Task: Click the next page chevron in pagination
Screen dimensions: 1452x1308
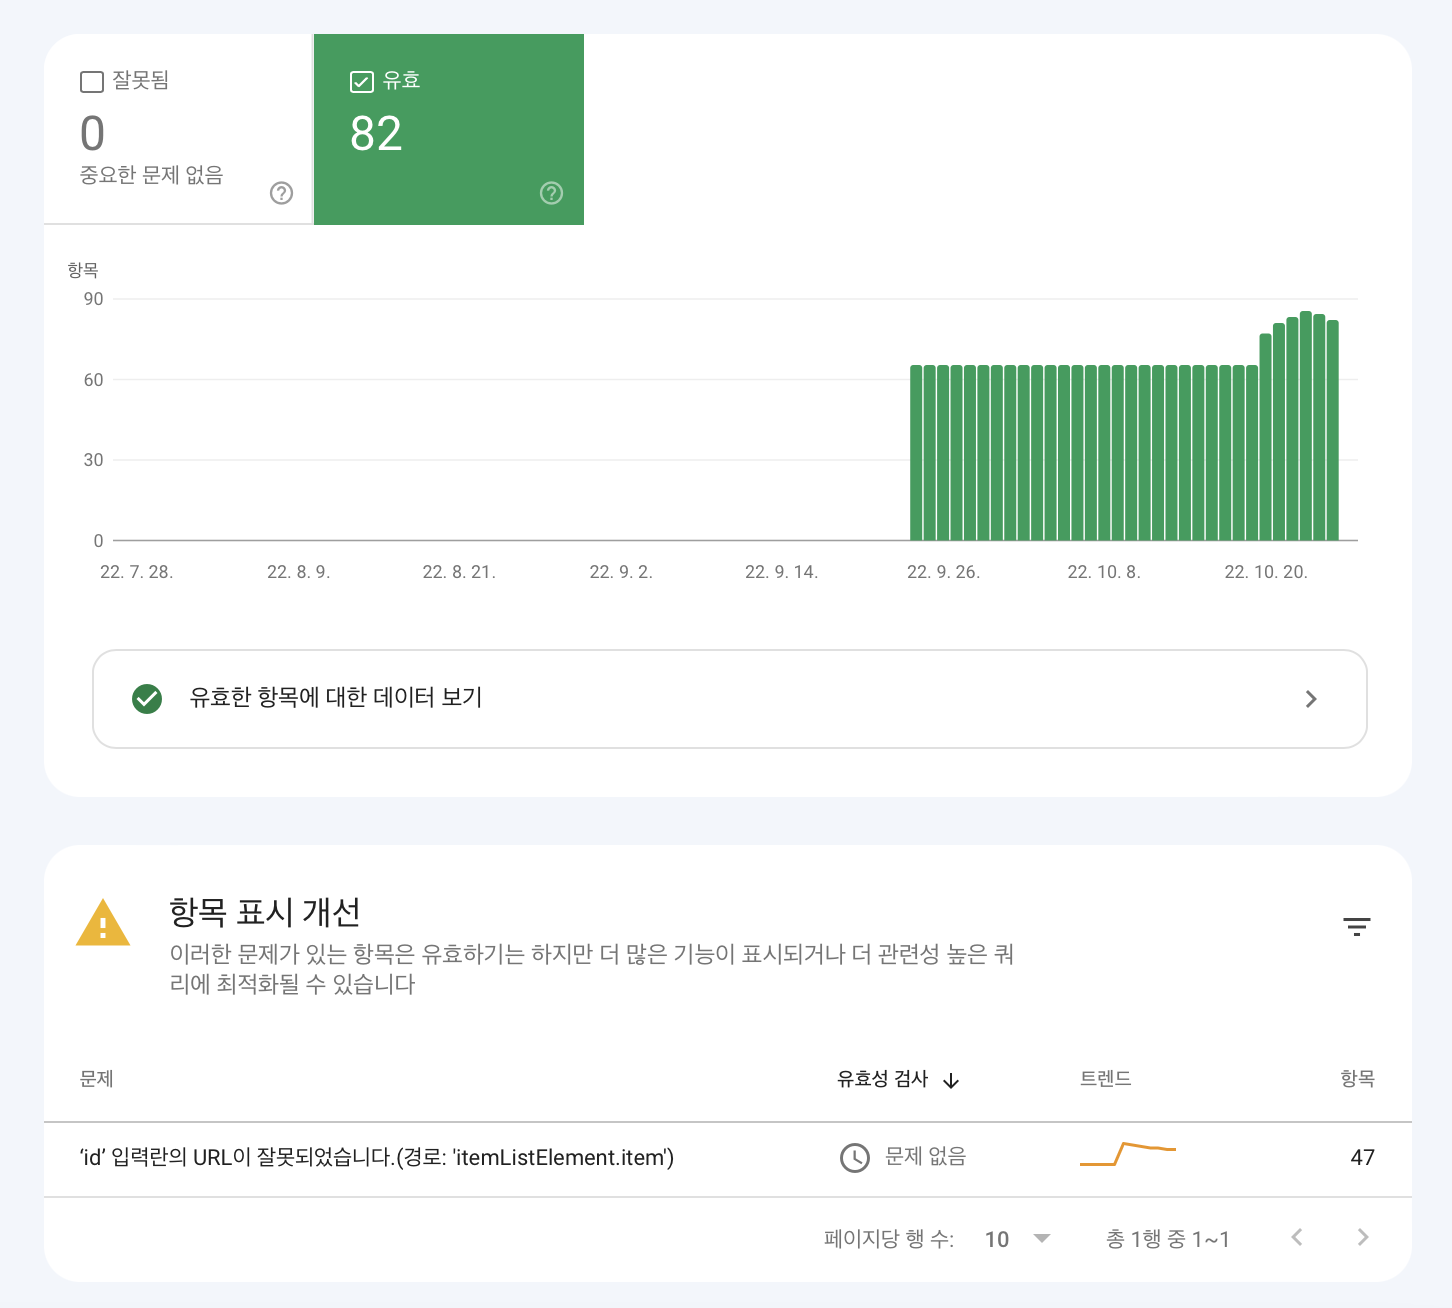Action: point(1362,1237)
